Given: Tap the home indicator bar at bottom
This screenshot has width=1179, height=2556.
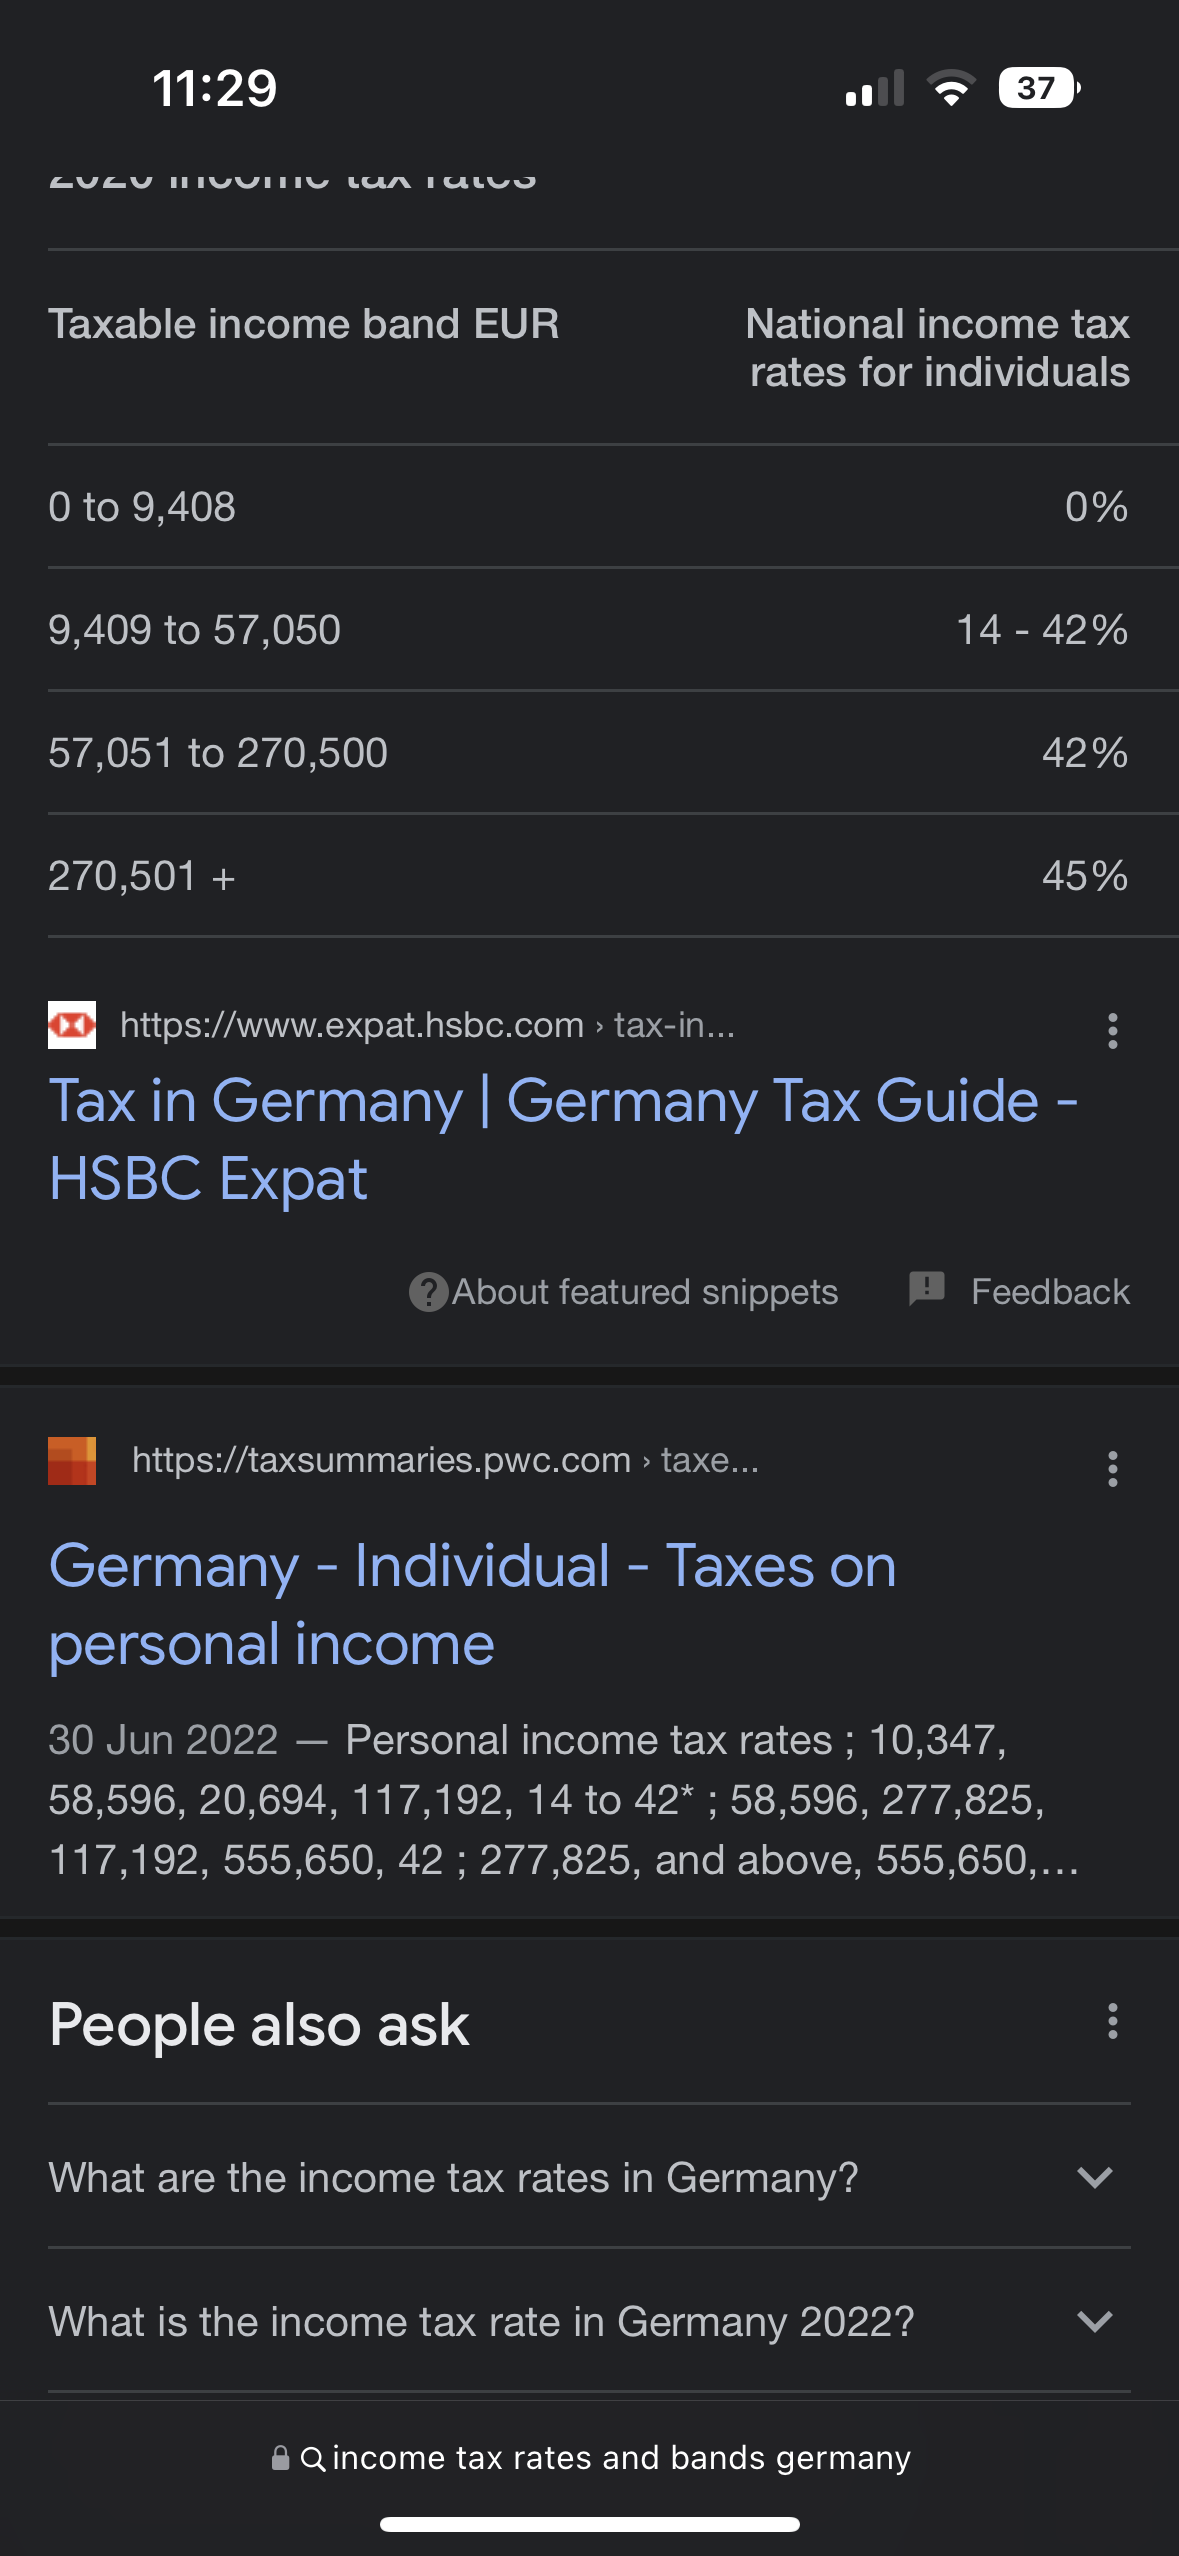Looking at the screenshot, I should click(590, 2524).
